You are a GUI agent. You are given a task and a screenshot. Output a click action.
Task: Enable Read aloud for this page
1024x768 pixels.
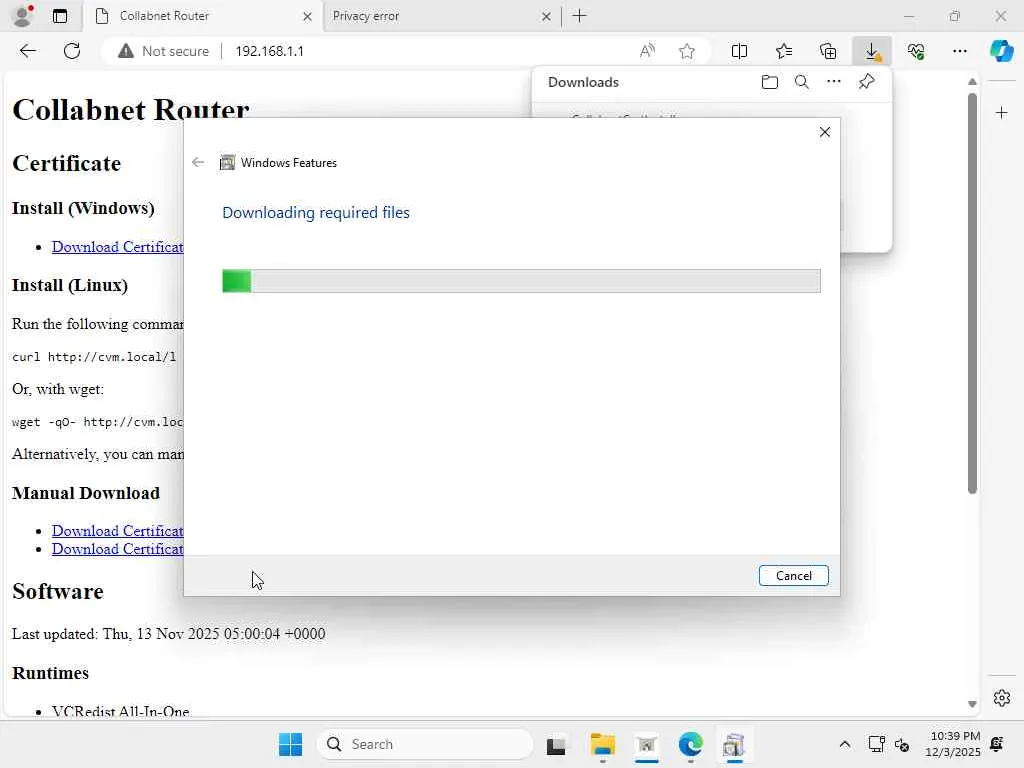[647, 51]
